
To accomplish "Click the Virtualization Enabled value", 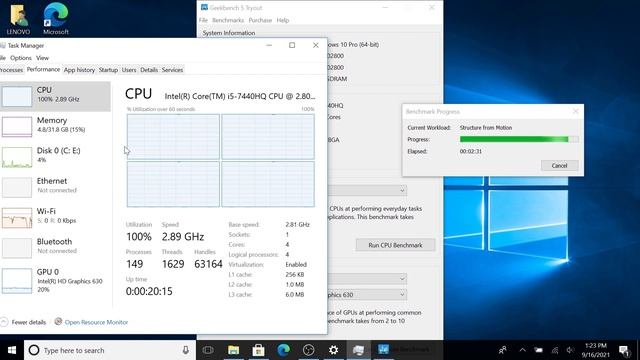I will point(296,264).
